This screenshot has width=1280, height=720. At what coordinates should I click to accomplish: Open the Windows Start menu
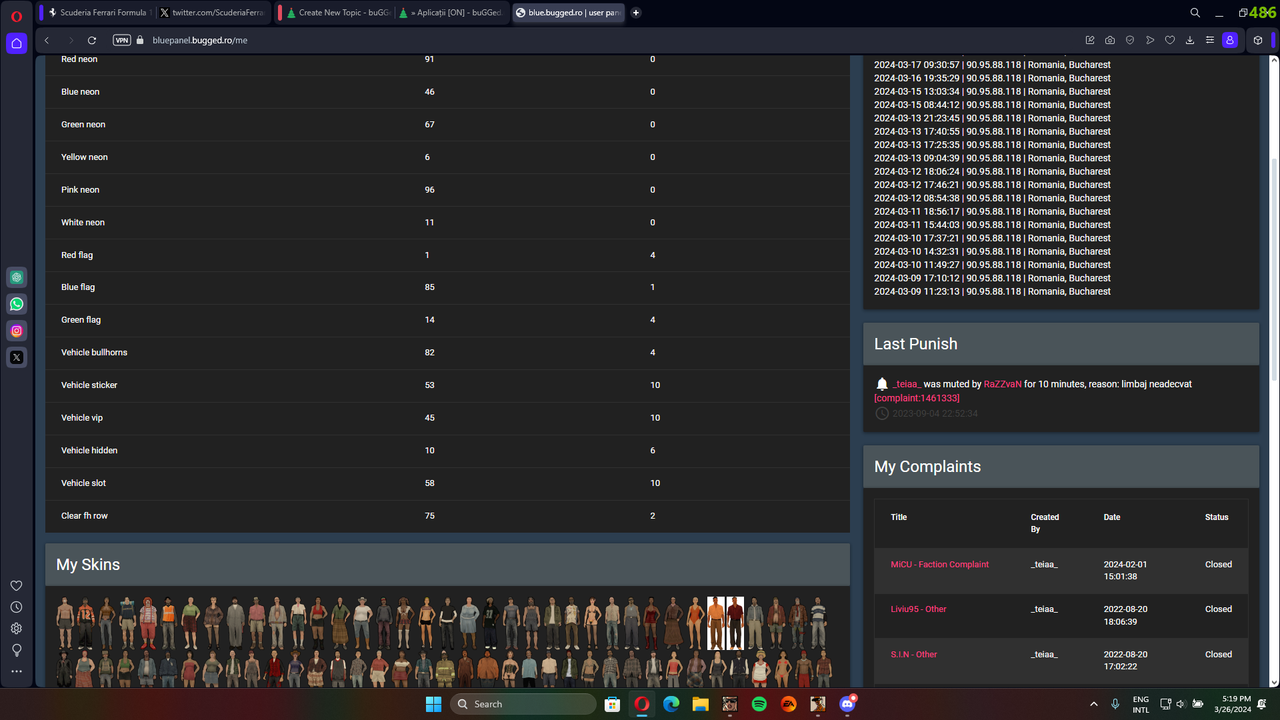click(433, 704)
